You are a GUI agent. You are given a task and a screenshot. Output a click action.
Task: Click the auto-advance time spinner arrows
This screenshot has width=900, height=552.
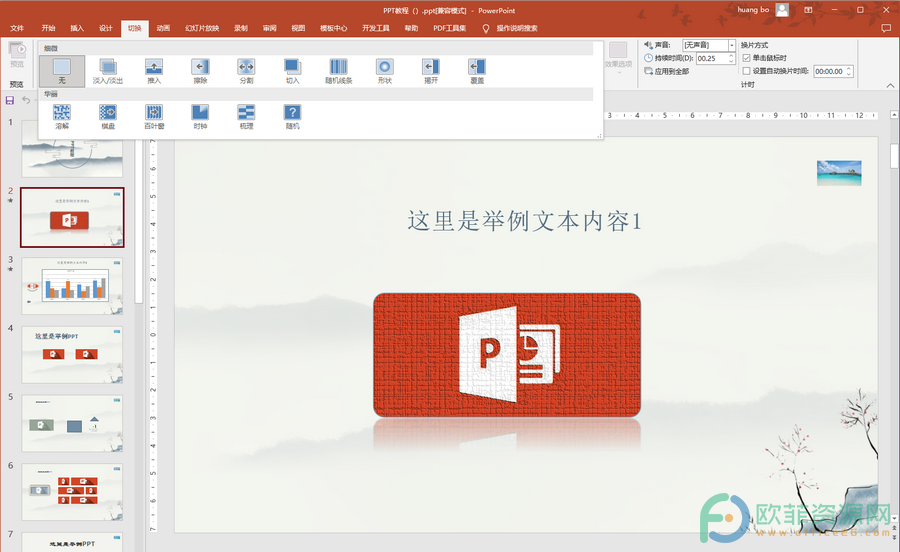point(849,71)
